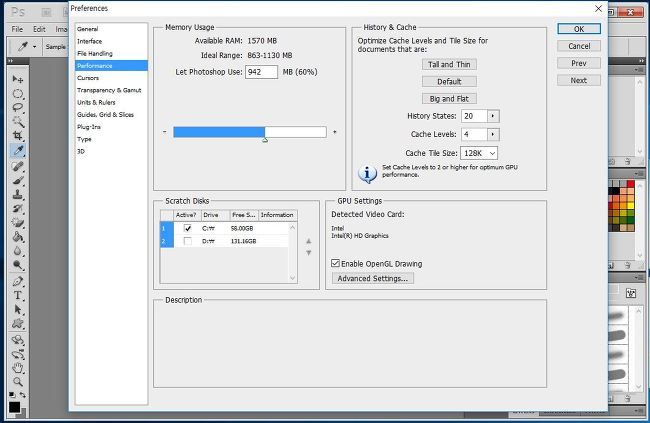Select the Interface preferences category
650x423 pixels.
coord(90,41)
